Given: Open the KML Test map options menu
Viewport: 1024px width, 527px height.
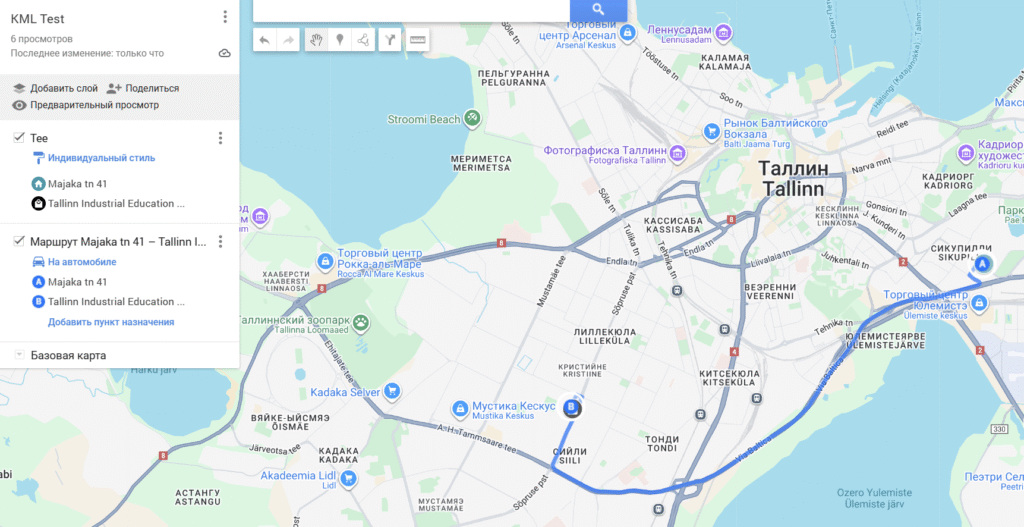Looking at the screenshot, I should click(x=225, y=17).
